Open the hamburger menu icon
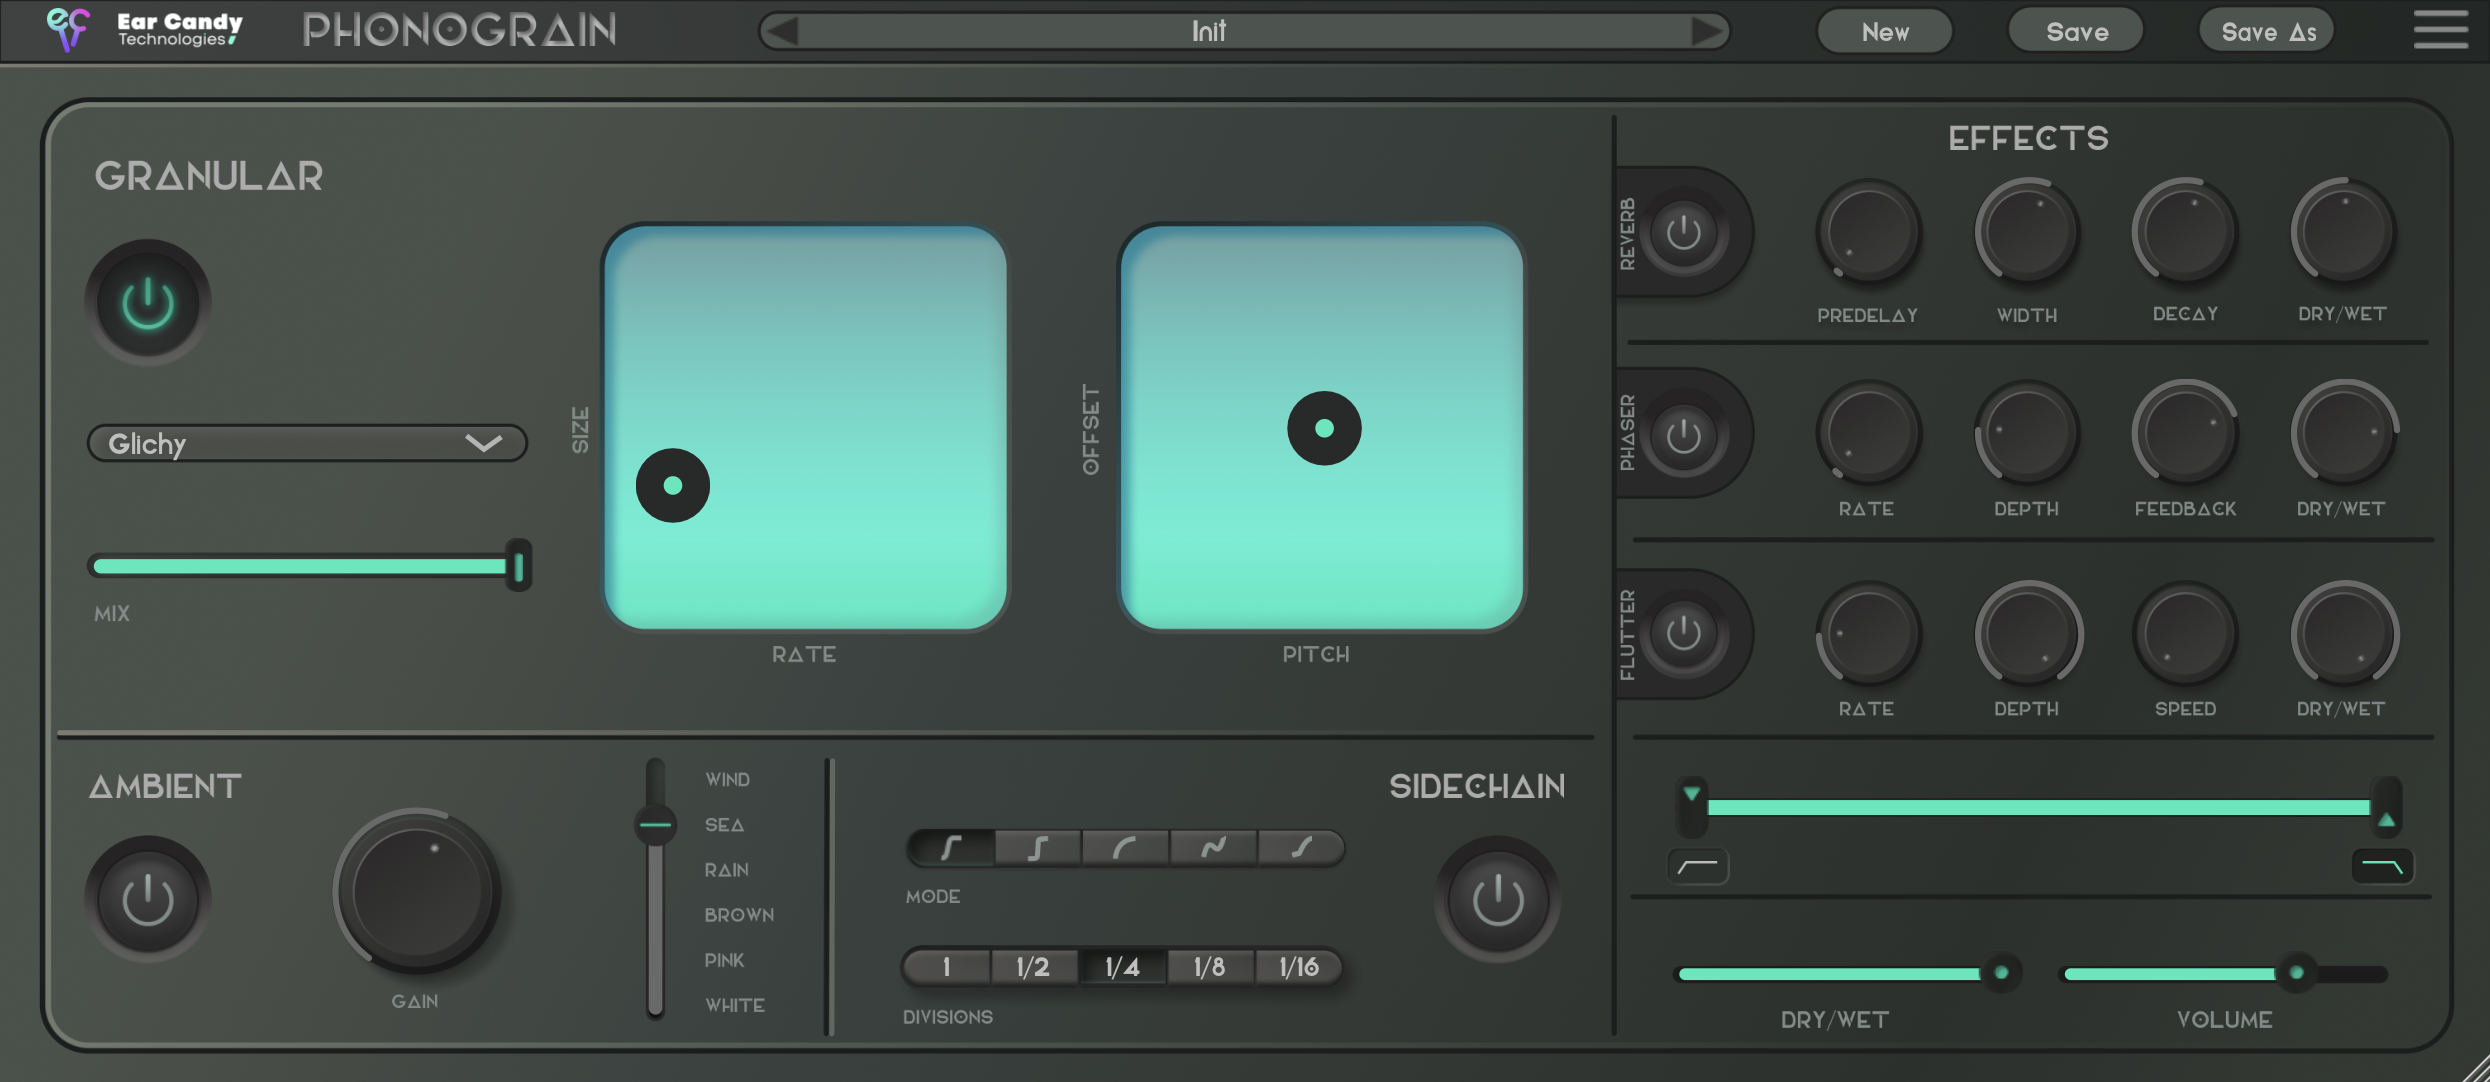The width and height of the screenshot is (2490, 1082). pyautogui.click(x=2440, y=30)
